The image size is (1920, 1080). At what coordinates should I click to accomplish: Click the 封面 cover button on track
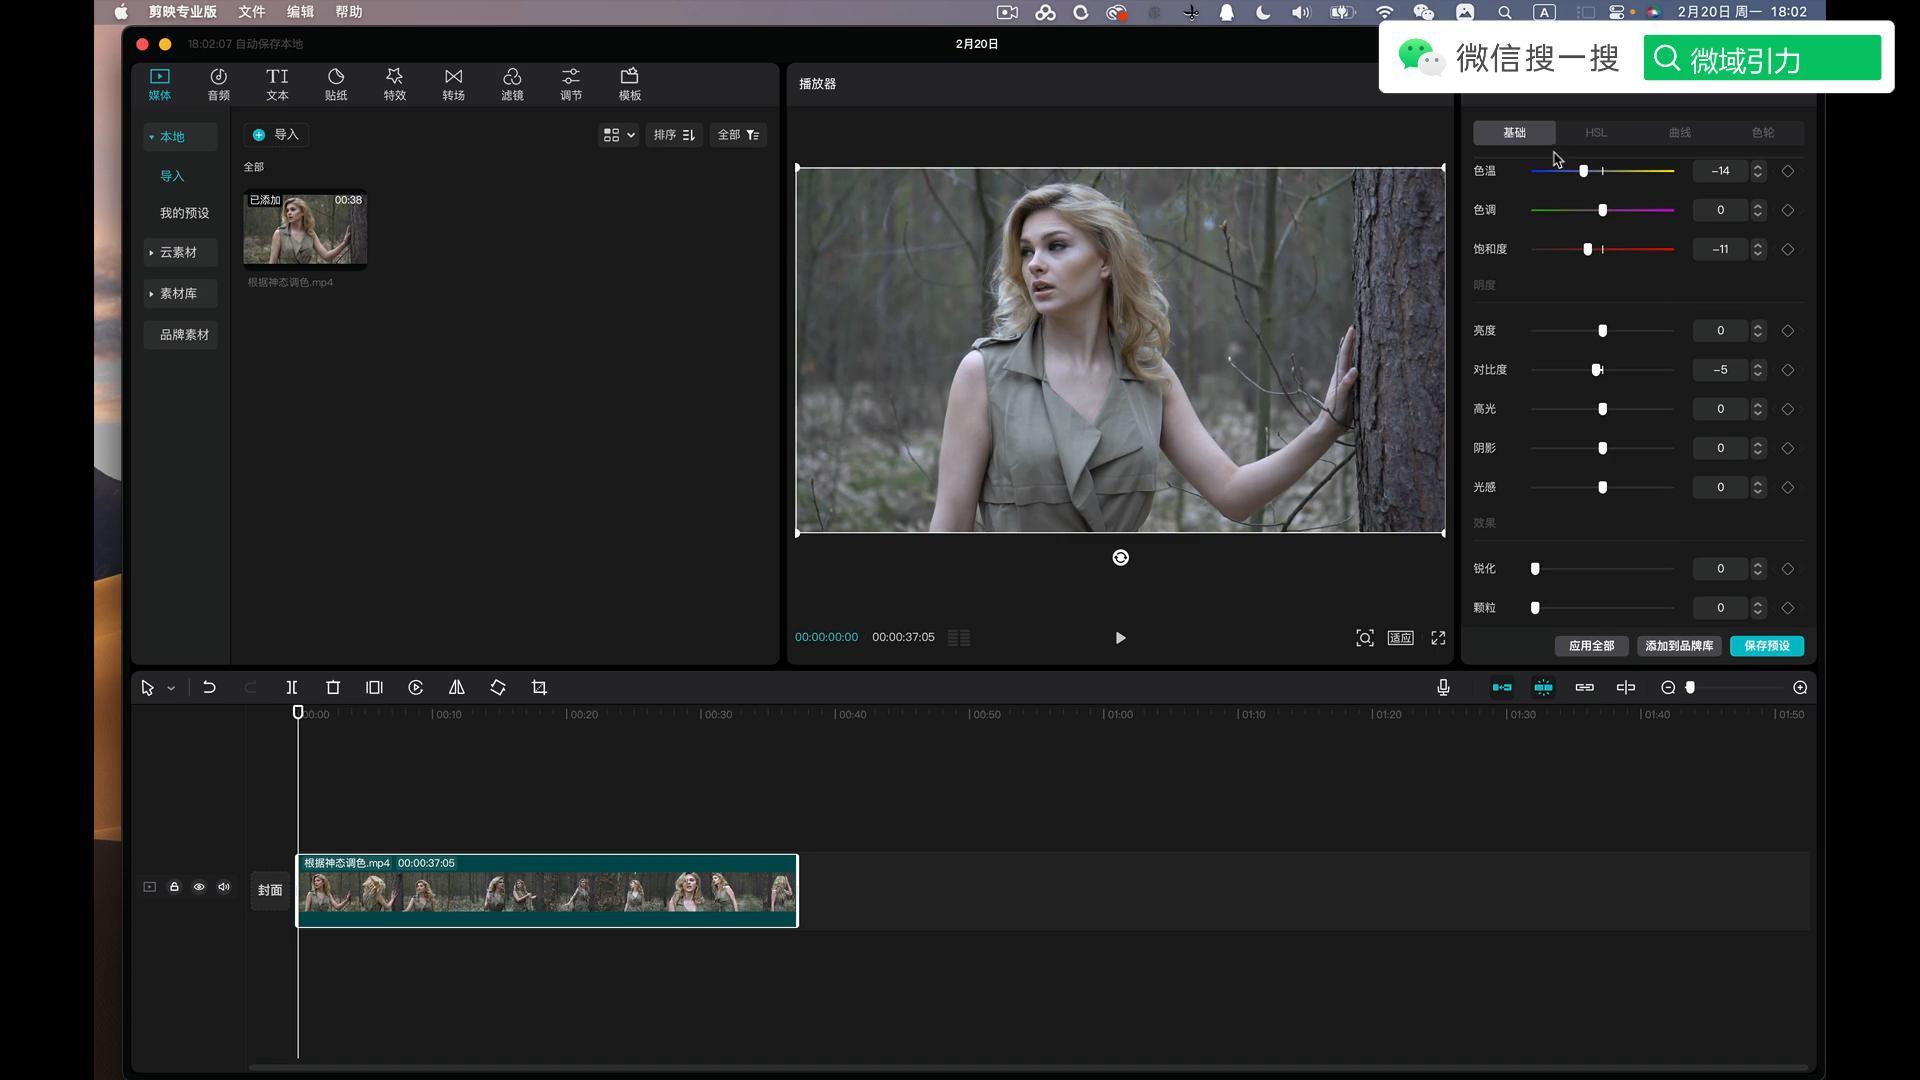[270, 890]
